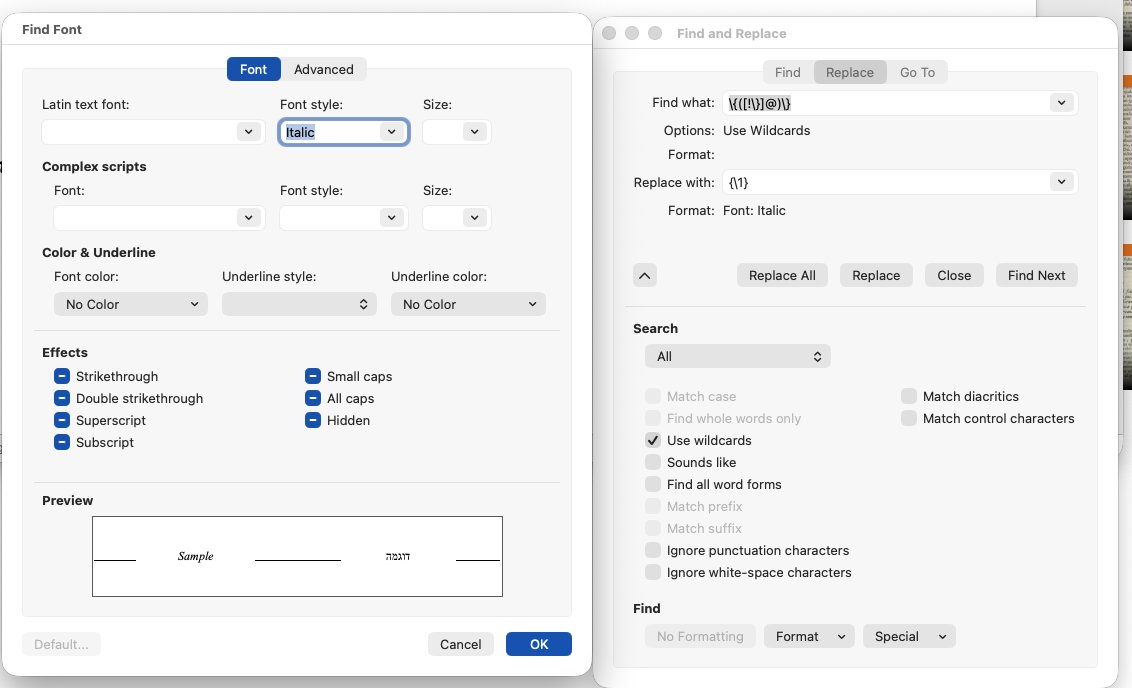Screen dimensions: 1132x688
Task: Click the red close window dot of Find and Replace
Action: [609, 33]
